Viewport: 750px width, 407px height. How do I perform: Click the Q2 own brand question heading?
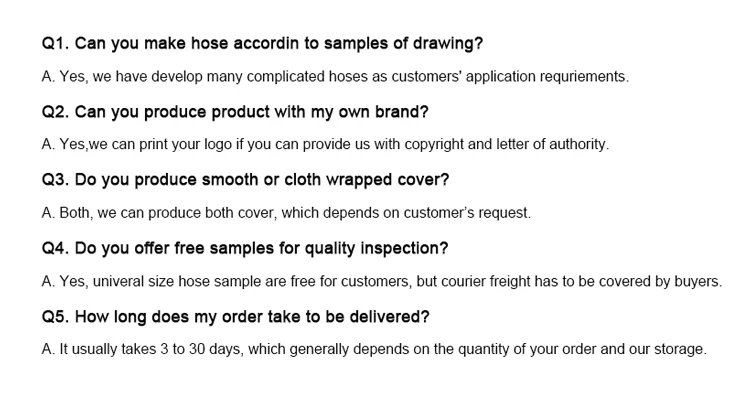[x=235, y=112]
